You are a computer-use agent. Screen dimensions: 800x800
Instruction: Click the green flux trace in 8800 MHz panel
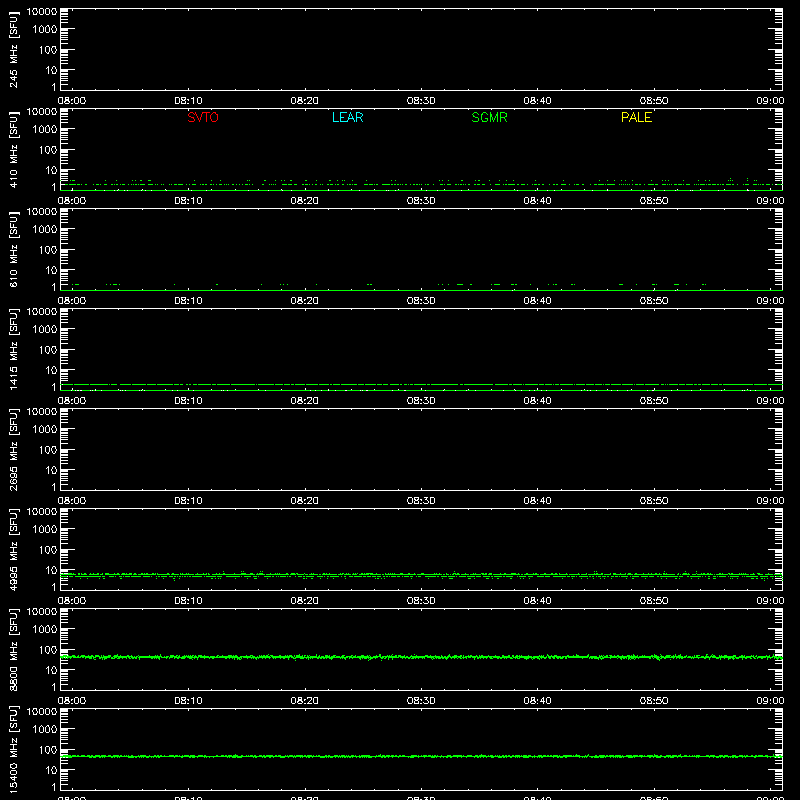click(x=421, y=657)
